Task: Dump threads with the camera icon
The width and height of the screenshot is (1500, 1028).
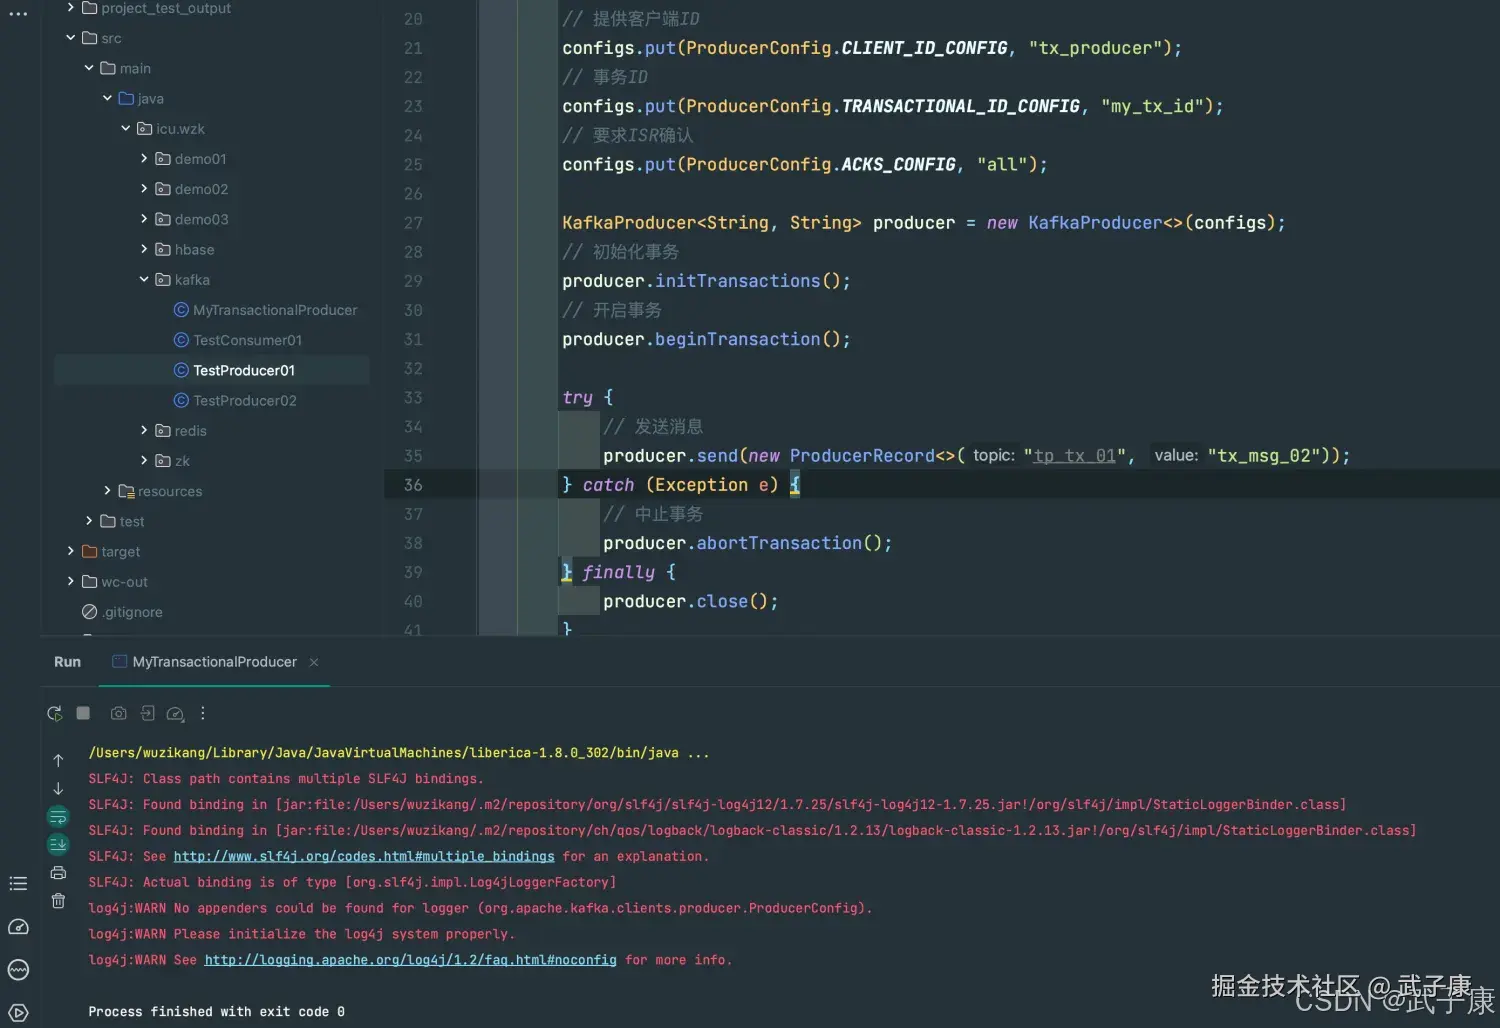Action: (118, 713)
